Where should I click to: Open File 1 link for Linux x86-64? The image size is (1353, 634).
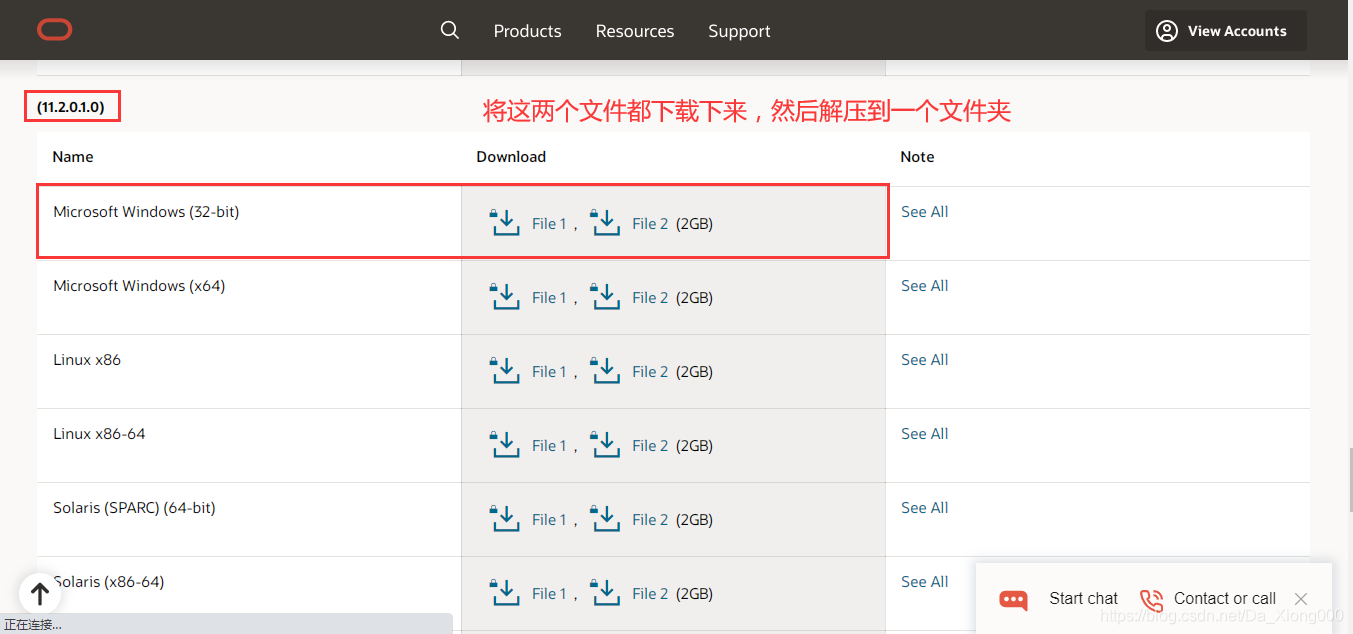[549, 446]
